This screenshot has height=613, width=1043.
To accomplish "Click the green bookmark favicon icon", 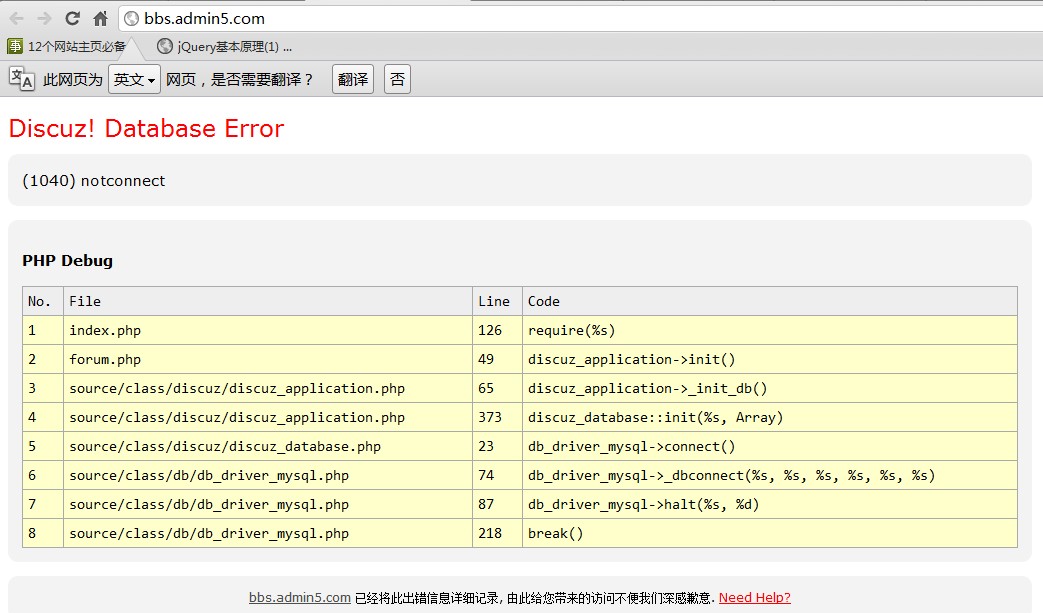I will 15,46.
